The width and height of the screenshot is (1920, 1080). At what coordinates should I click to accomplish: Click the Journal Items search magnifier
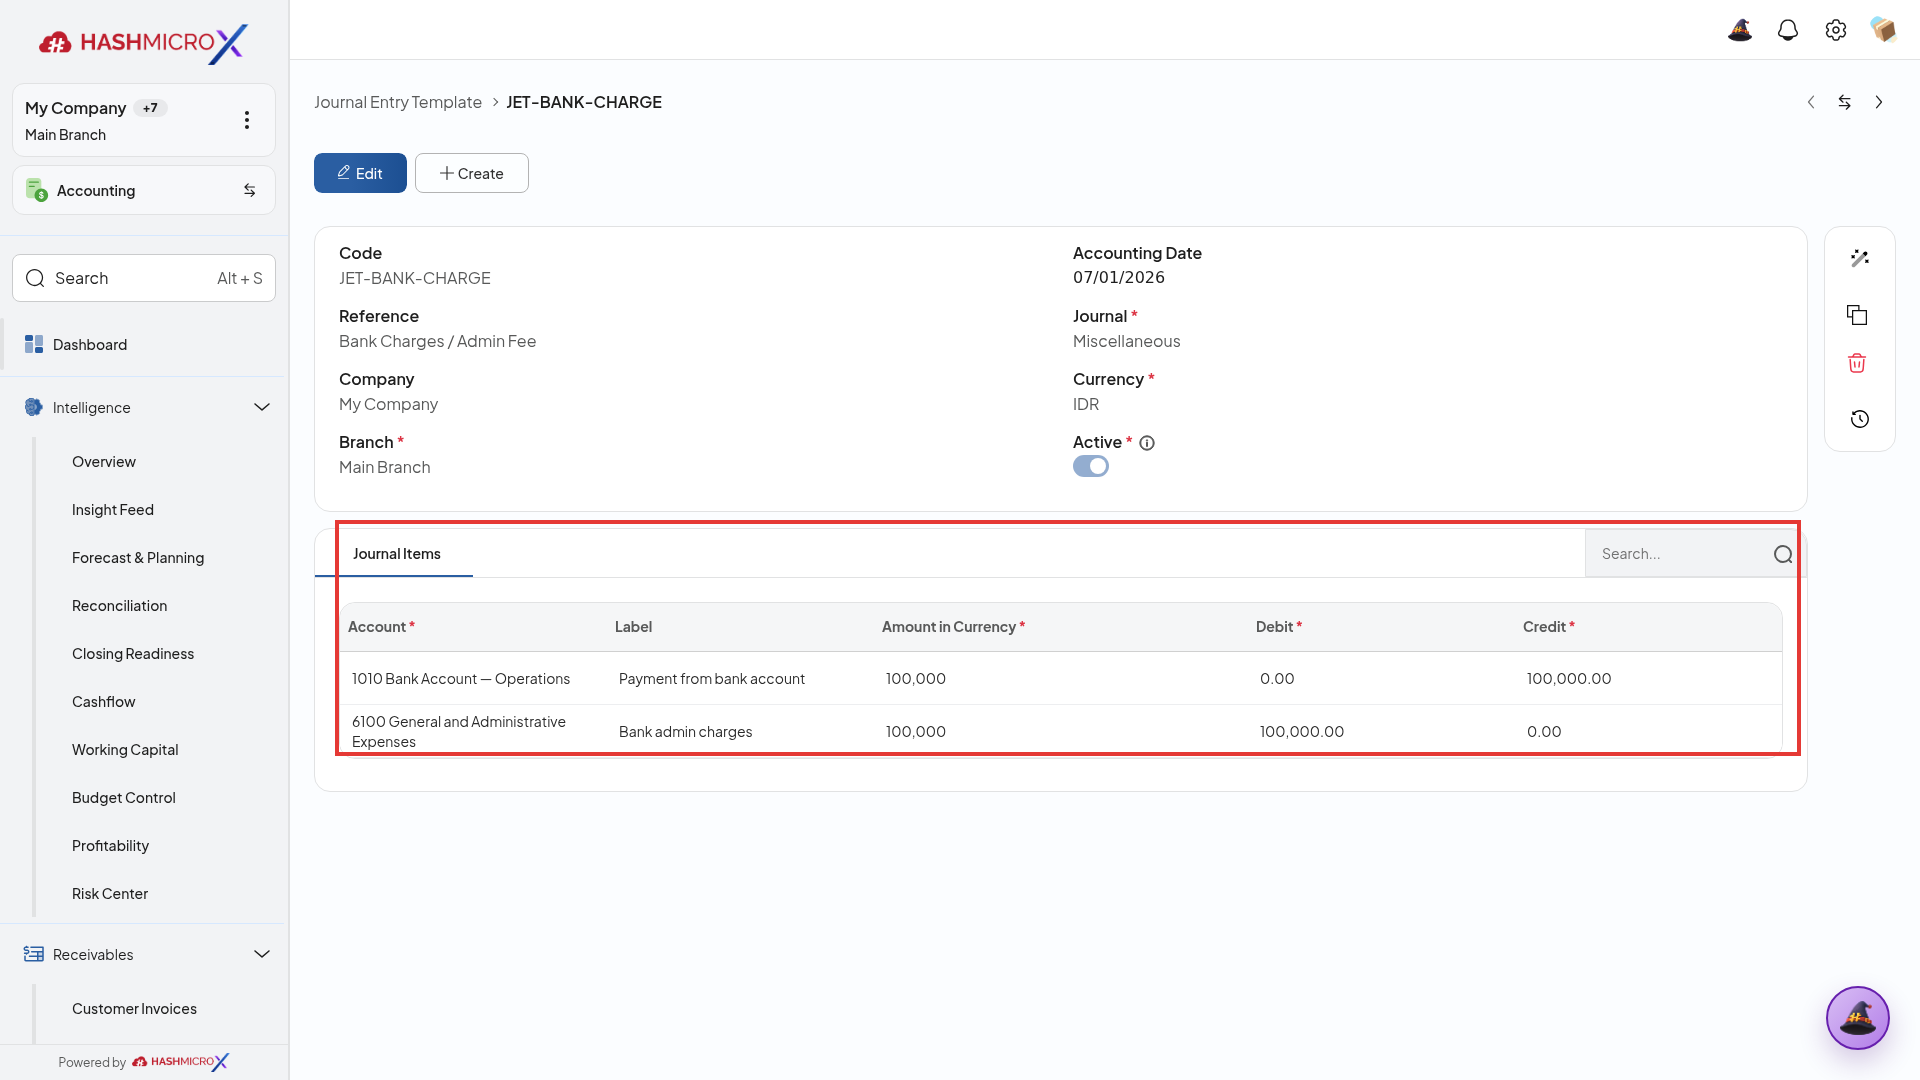(x=1783, y=554)
